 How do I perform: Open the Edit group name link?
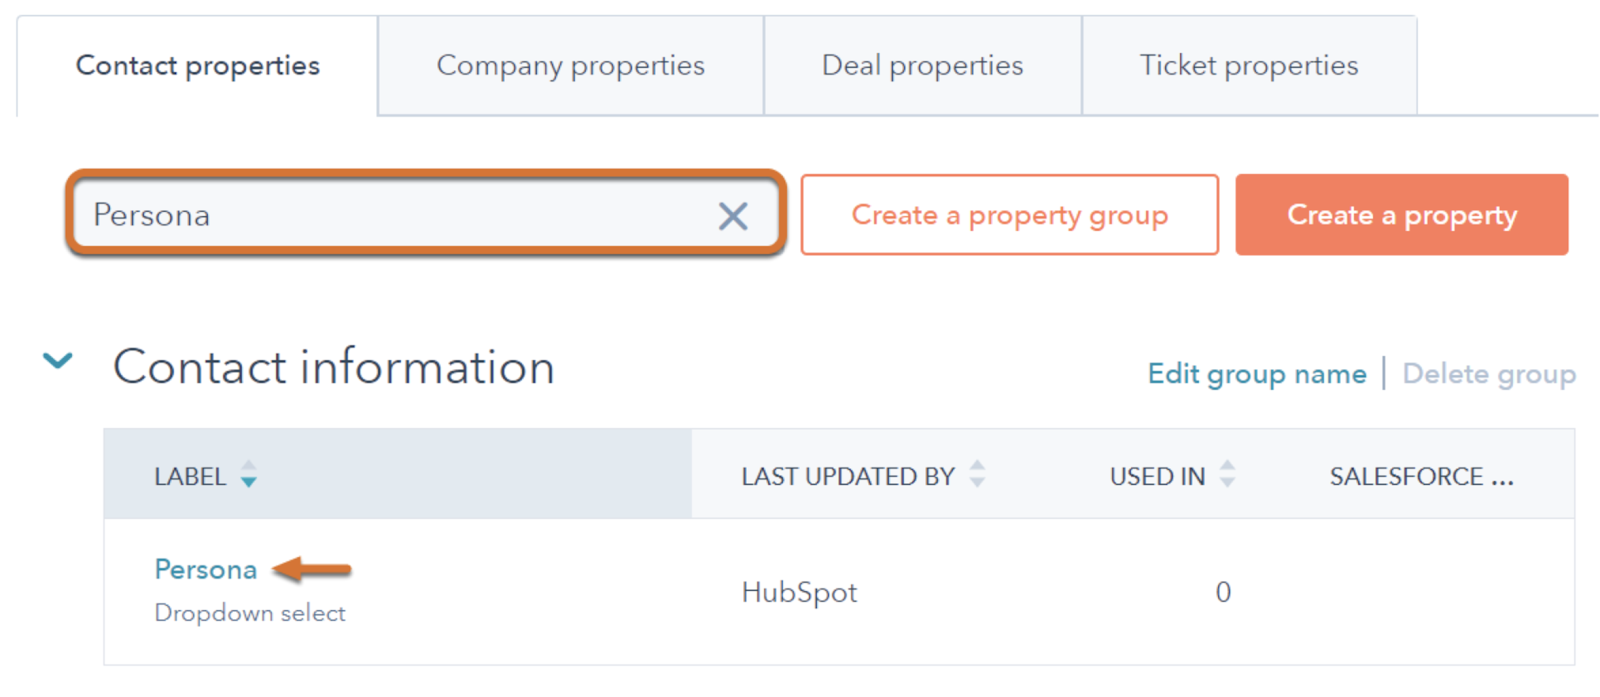click(1256, 374)
